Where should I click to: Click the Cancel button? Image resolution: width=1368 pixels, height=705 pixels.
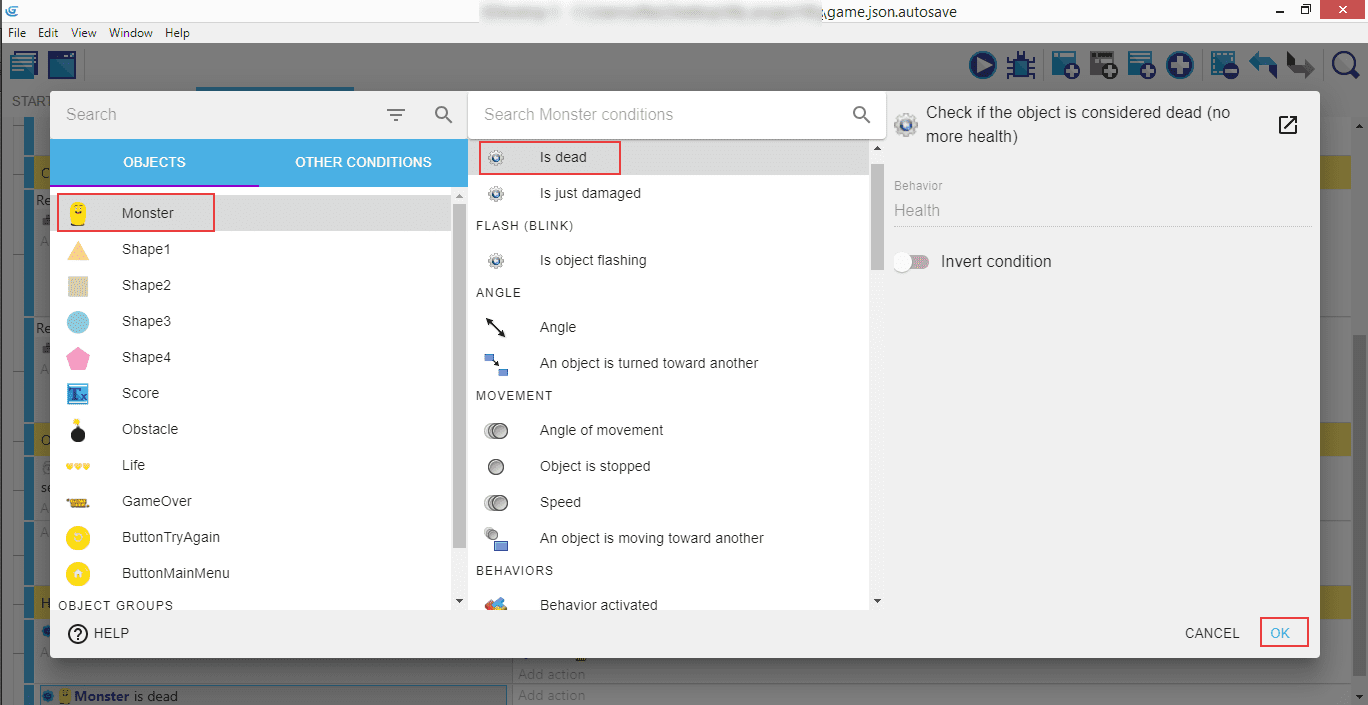coord(1211,633)
